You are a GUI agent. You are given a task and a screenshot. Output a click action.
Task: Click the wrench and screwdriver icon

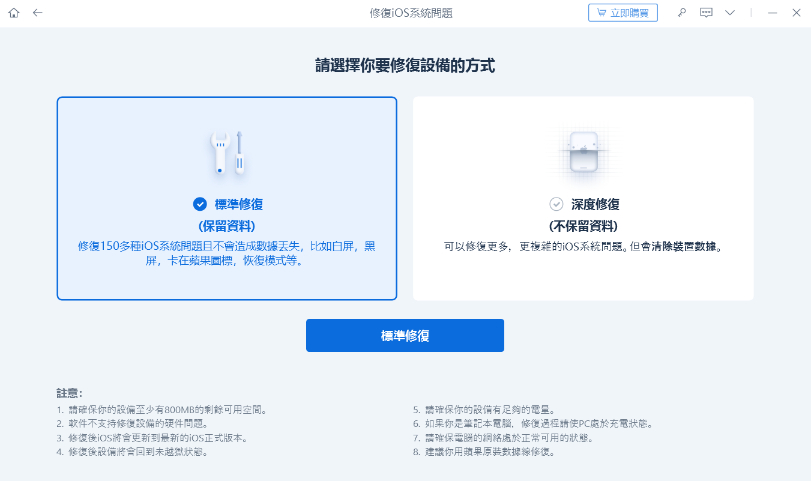tap(227, 152)
